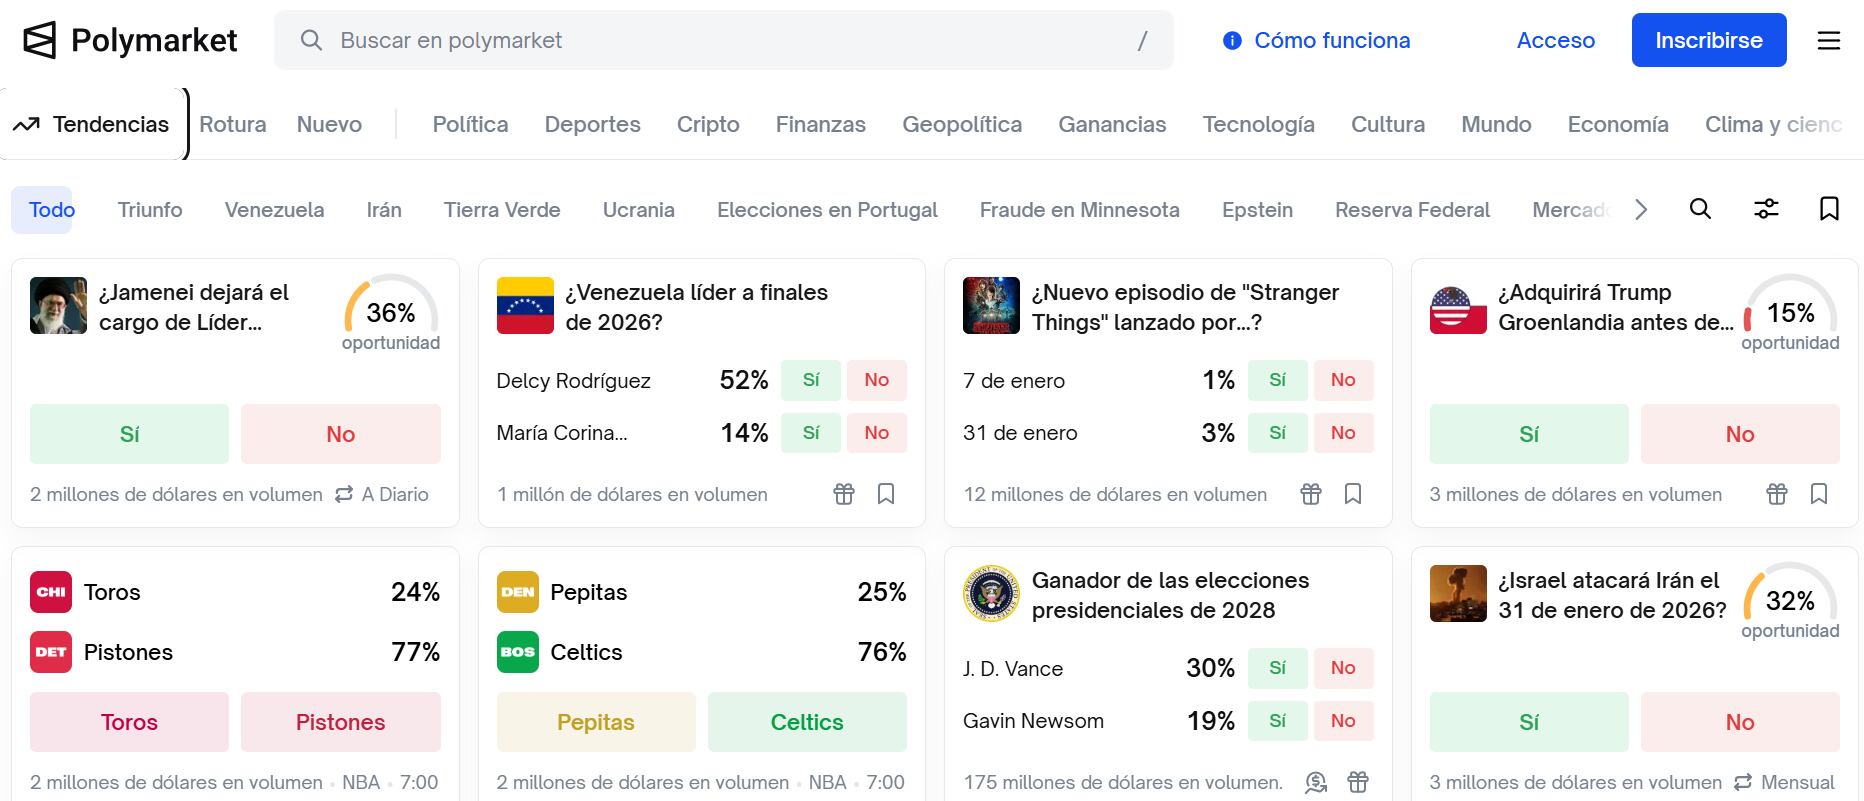Viewport: 1864px width, 801px height.
Task: Click the Acceso link
Action: pyautogui.click(x=1555, y=40)
